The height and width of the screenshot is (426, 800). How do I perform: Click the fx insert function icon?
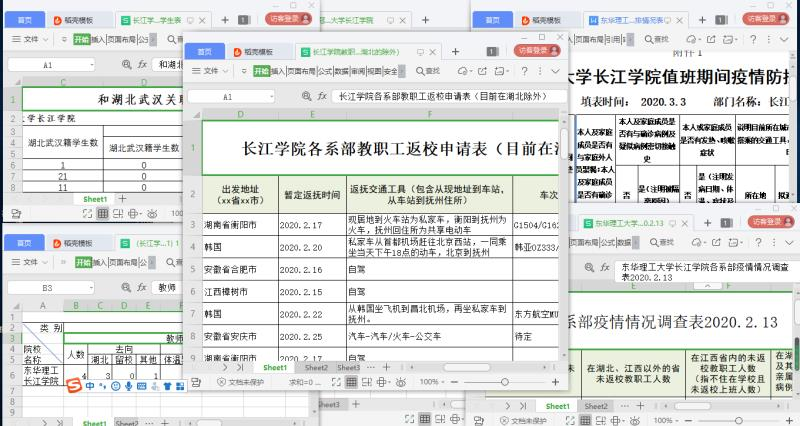(x=321, y=97)
